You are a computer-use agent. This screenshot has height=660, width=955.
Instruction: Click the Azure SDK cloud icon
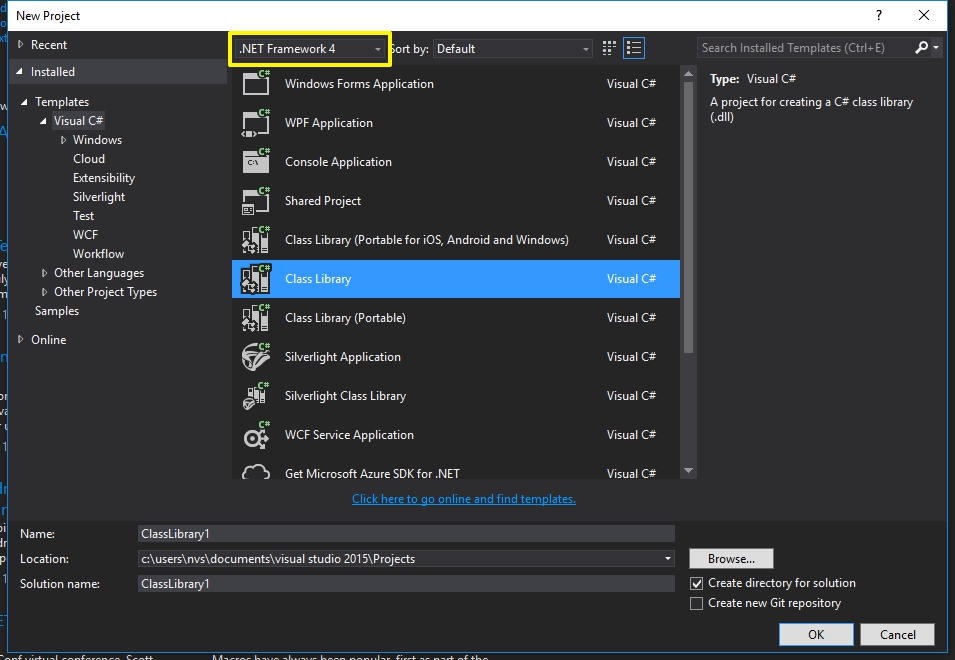(x=256, y=471)
